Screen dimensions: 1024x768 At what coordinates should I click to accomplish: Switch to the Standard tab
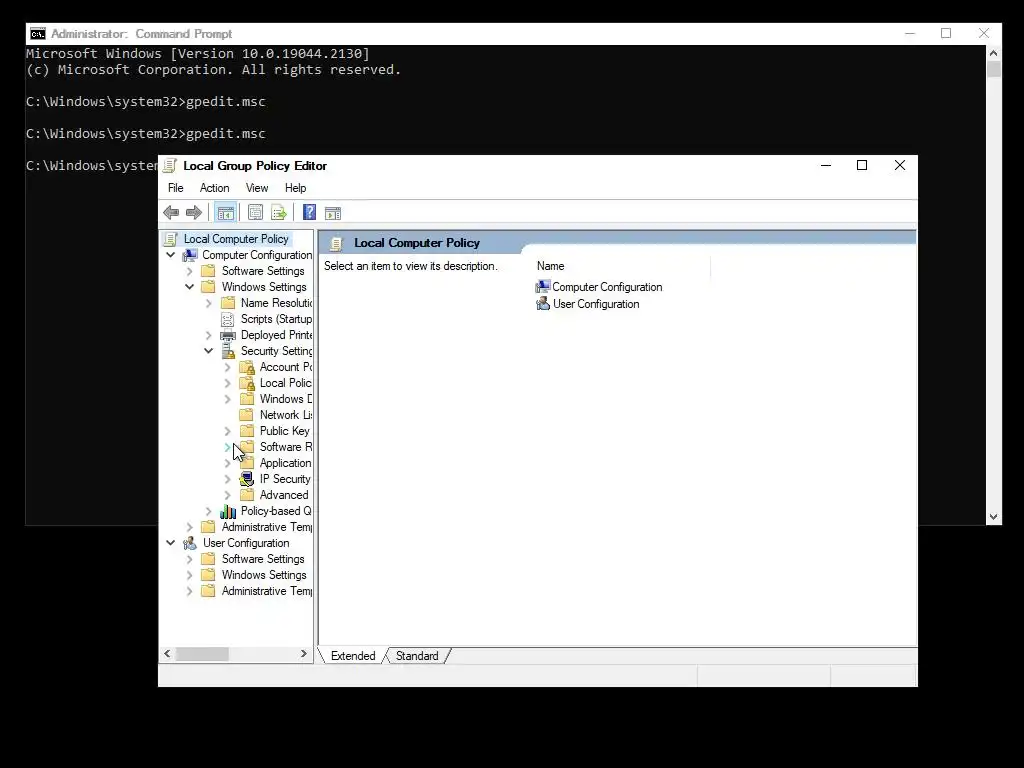click(417, 656)
